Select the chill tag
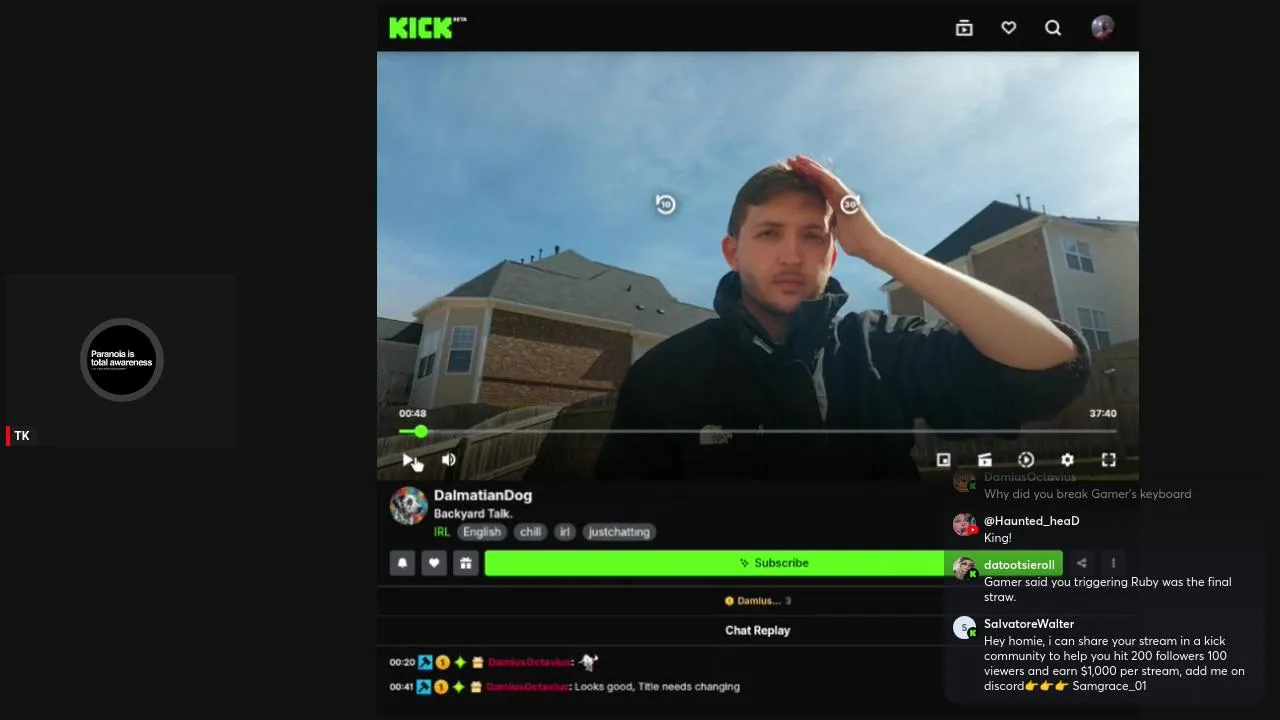This screenshot has height=720, width=1280. (530, 532)
